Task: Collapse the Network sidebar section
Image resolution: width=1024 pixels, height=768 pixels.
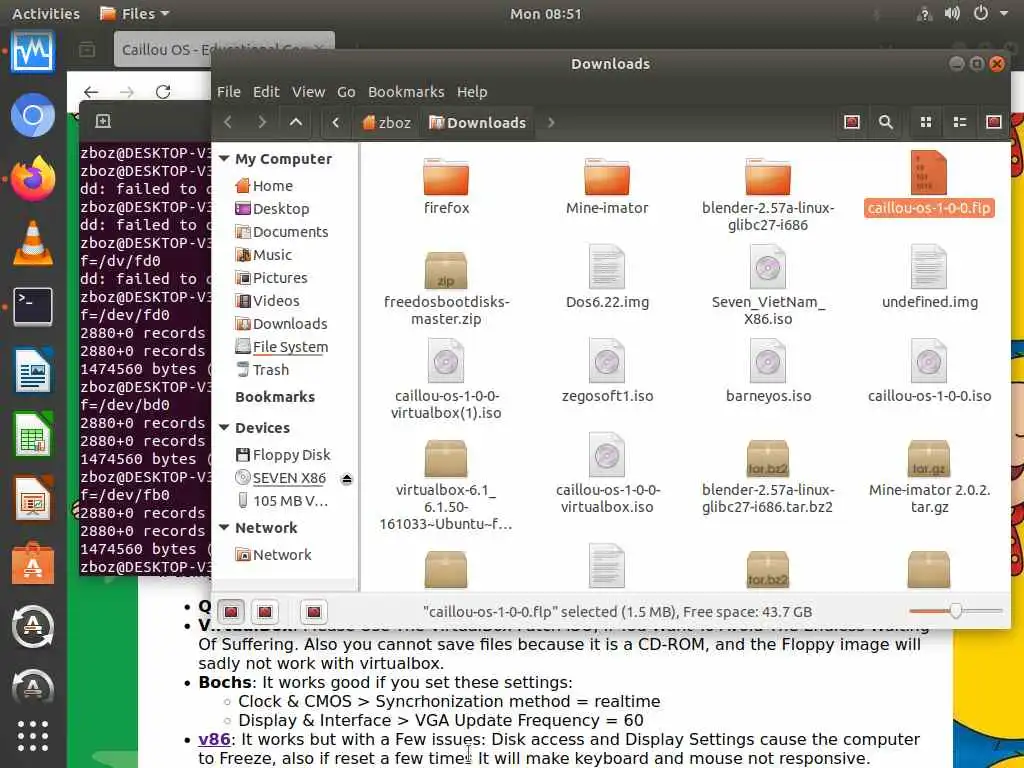Action: pyautogui.click(x=224, y=528)
